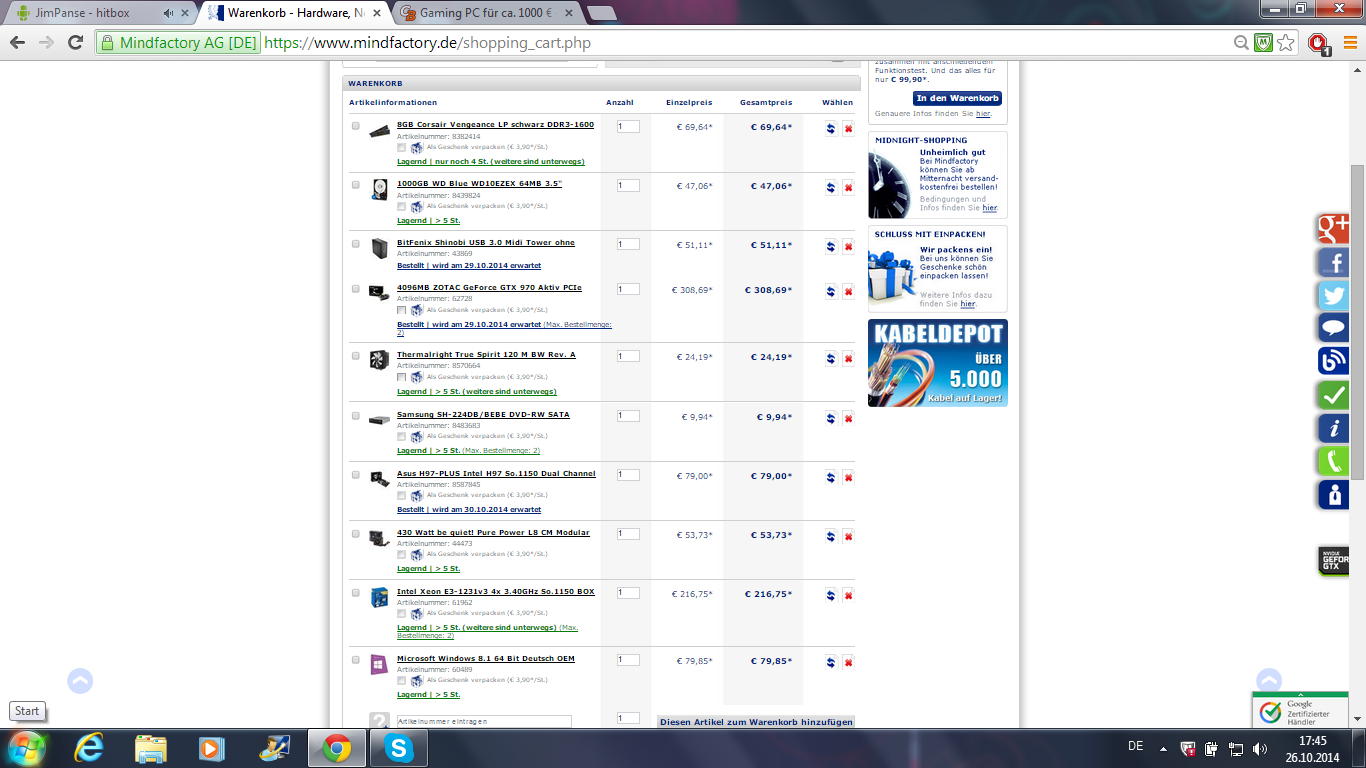Click quantity field for Samsung DVD-RW

[x=628, y=415]
